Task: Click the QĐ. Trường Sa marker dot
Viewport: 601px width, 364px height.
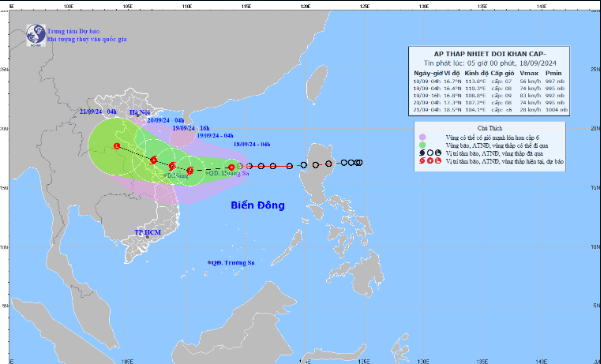Action: coord(209,262)
